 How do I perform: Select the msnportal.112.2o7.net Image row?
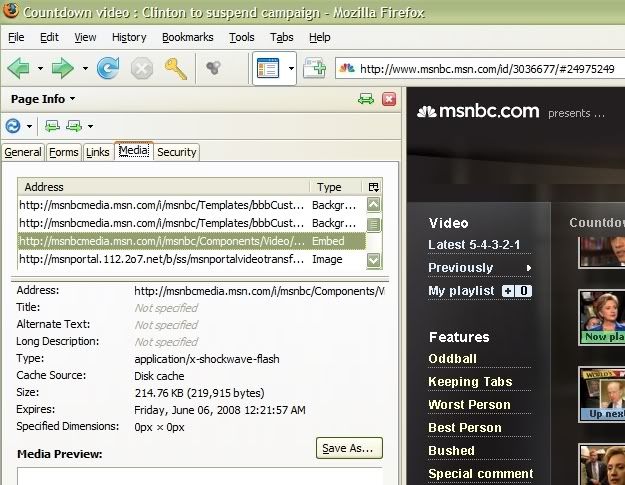(x=191, y=259)
